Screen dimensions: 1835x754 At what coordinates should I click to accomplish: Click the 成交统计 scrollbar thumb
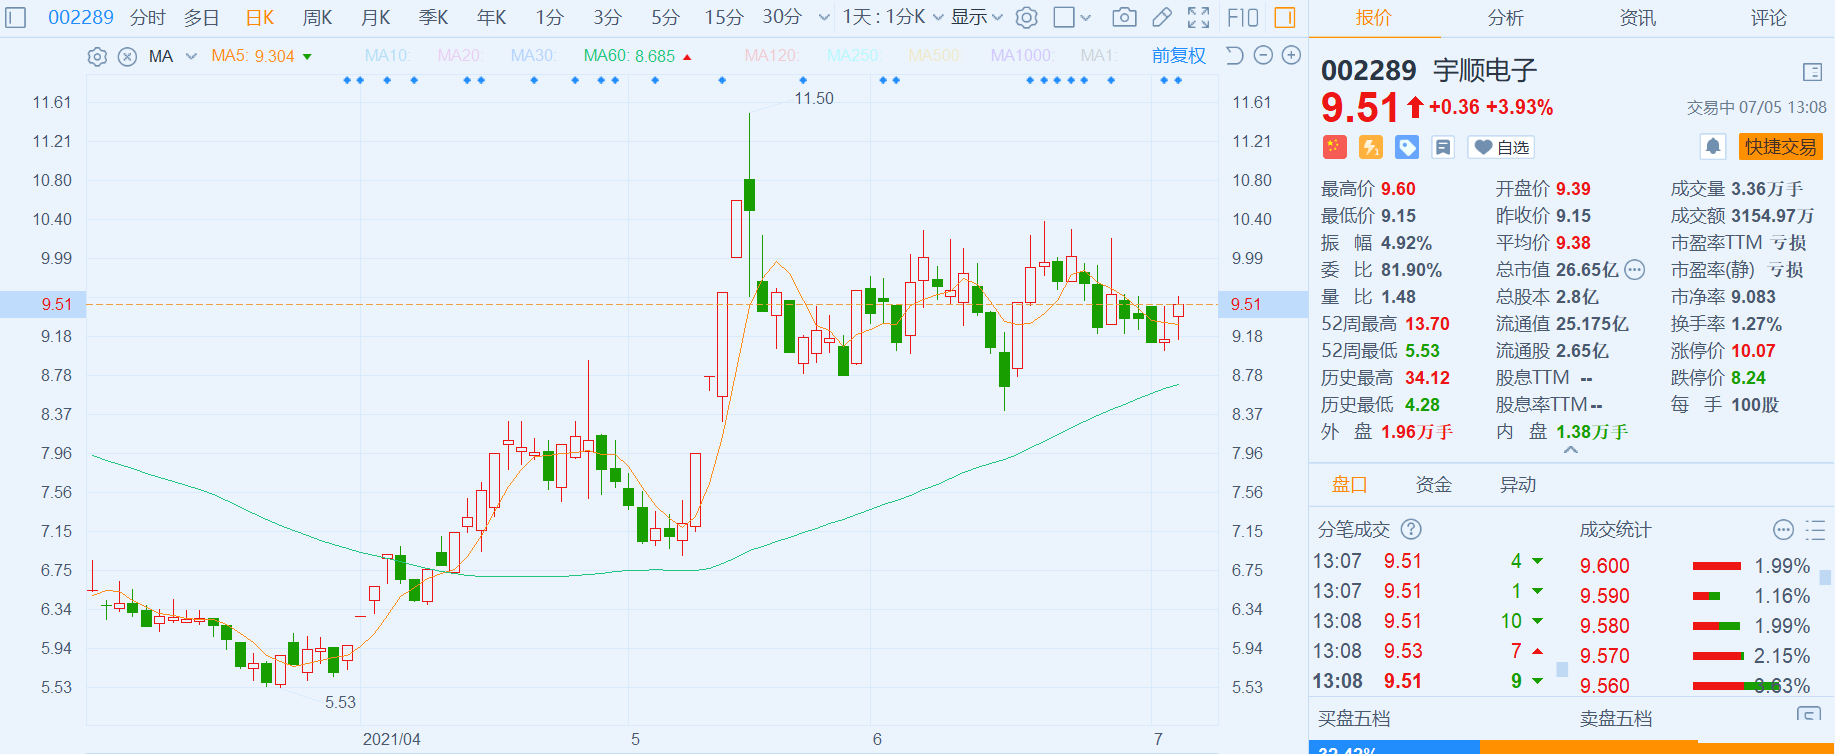(1824, 577)
